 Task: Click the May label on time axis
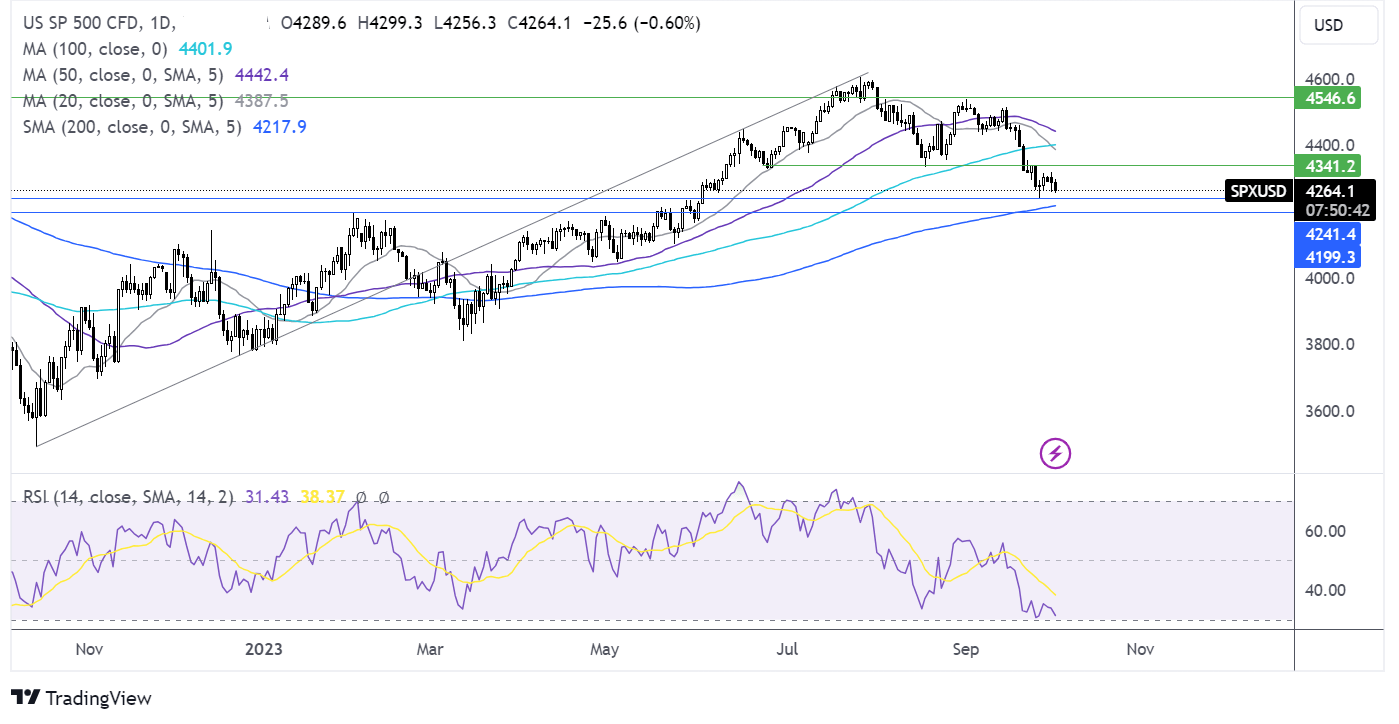pos(604,649)
